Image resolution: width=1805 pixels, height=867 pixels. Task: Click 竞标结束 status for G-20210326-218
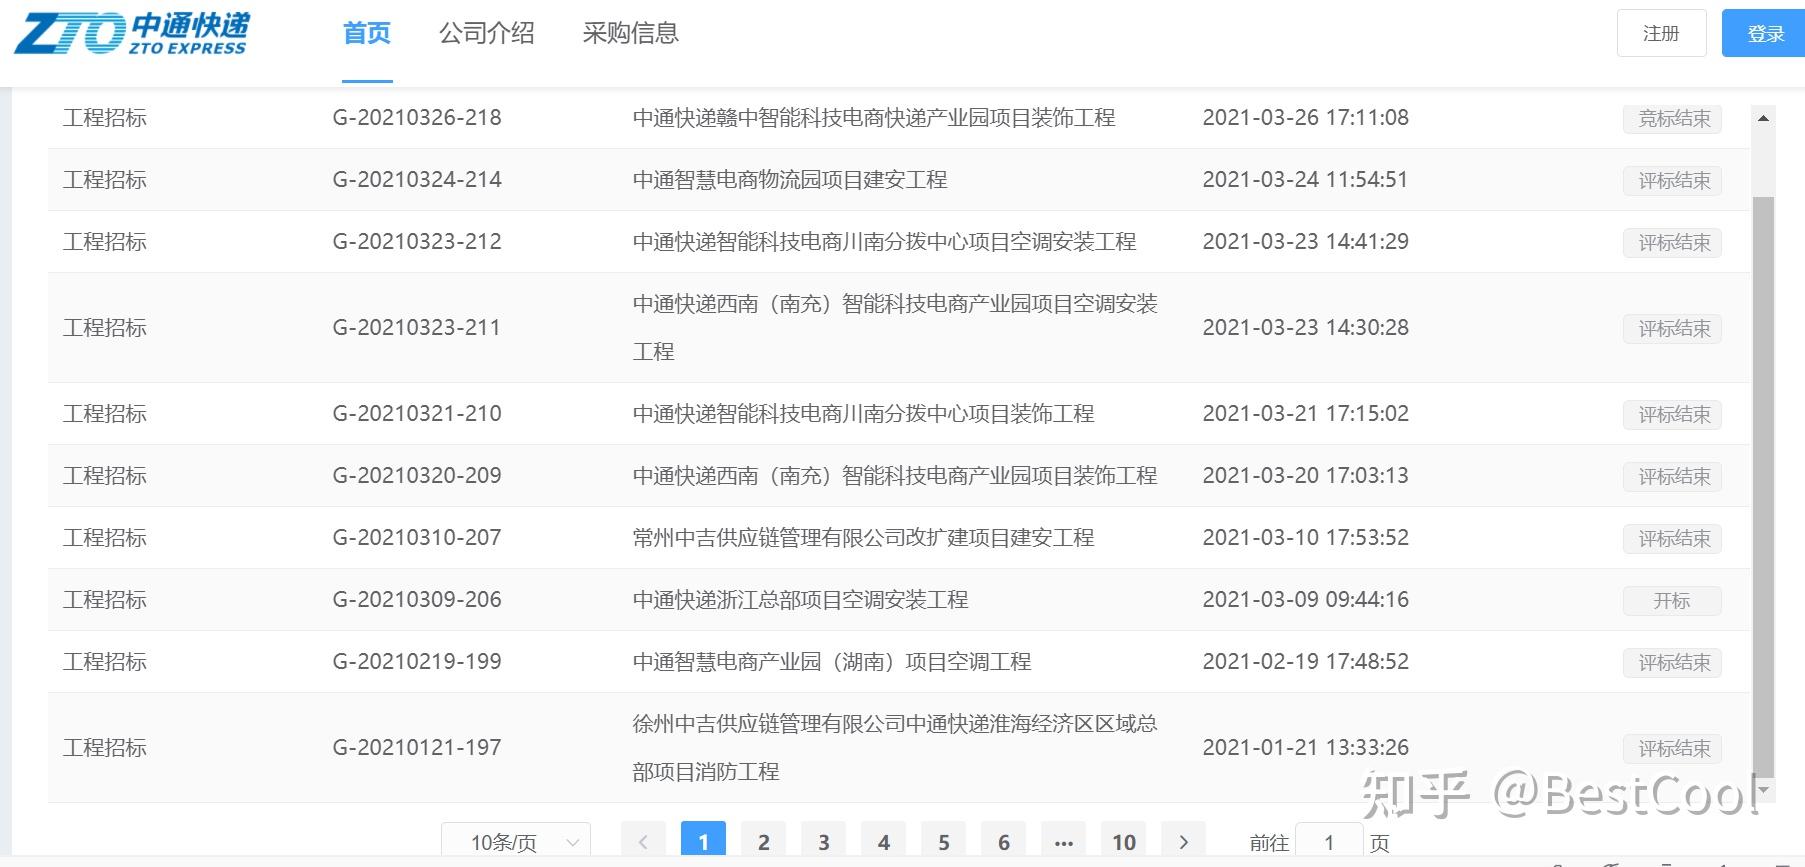1672,118
